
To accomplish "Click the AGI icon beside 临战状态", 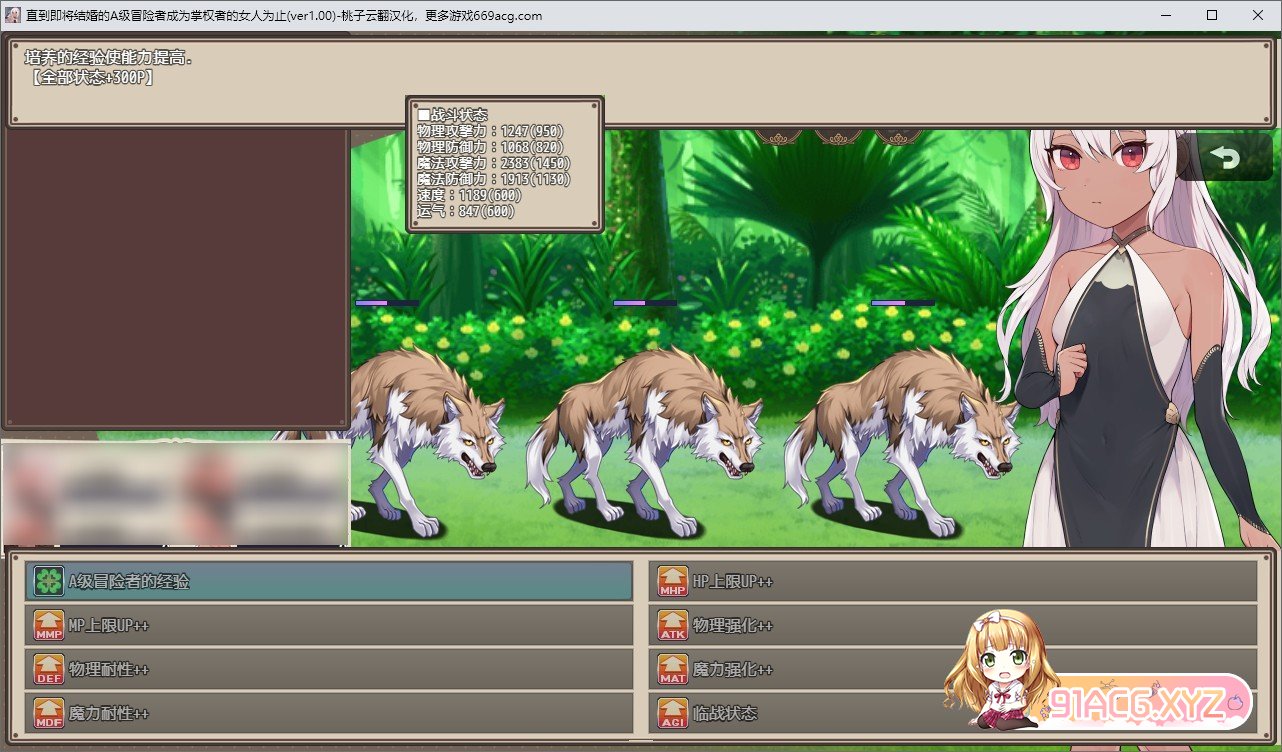I will coord(673,713).
